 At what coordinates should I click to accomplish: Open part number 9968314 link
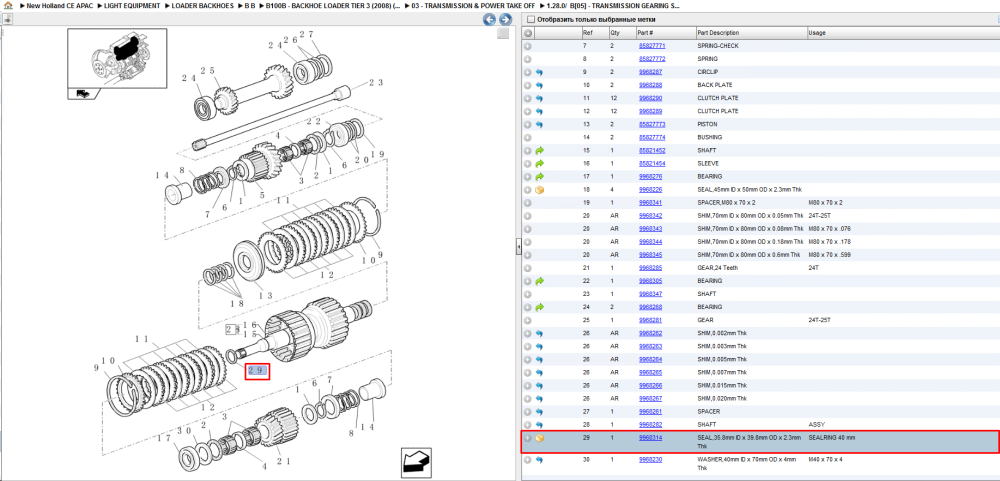pos(651,438)
